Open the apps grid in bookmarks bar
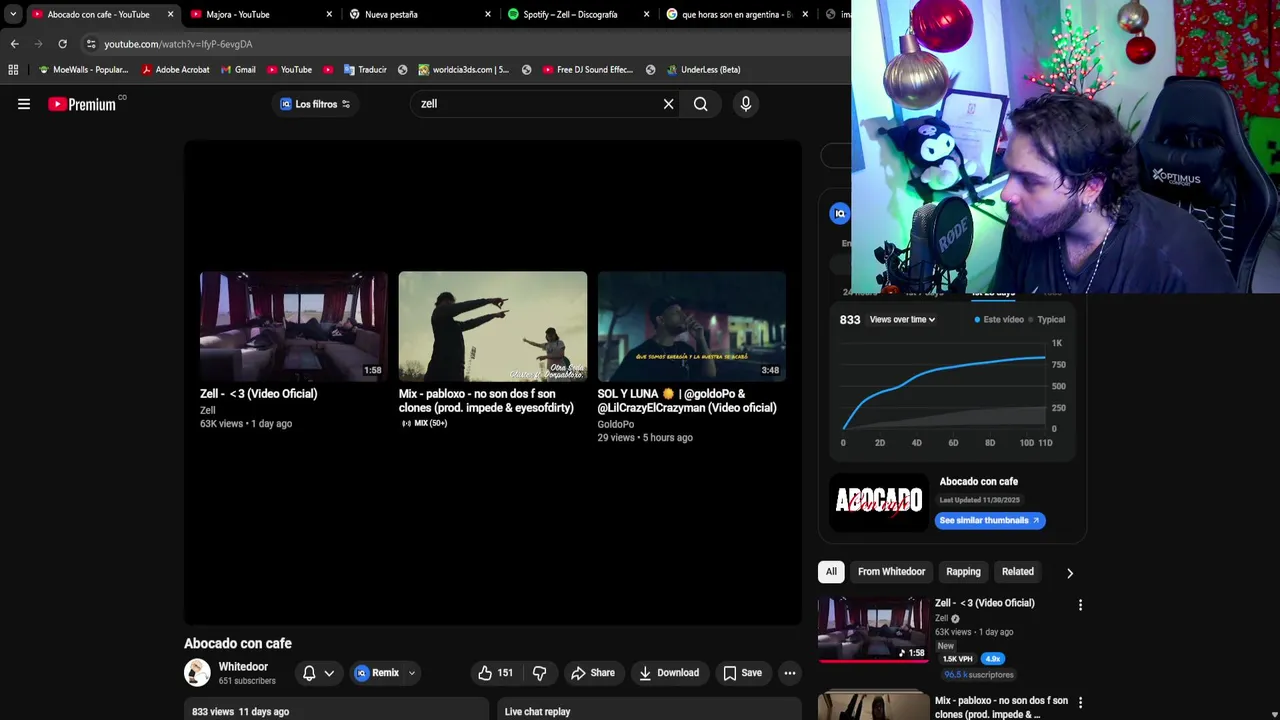Image resolution: width=1280 pixels, height=720 pixels. tap(13, 70)
